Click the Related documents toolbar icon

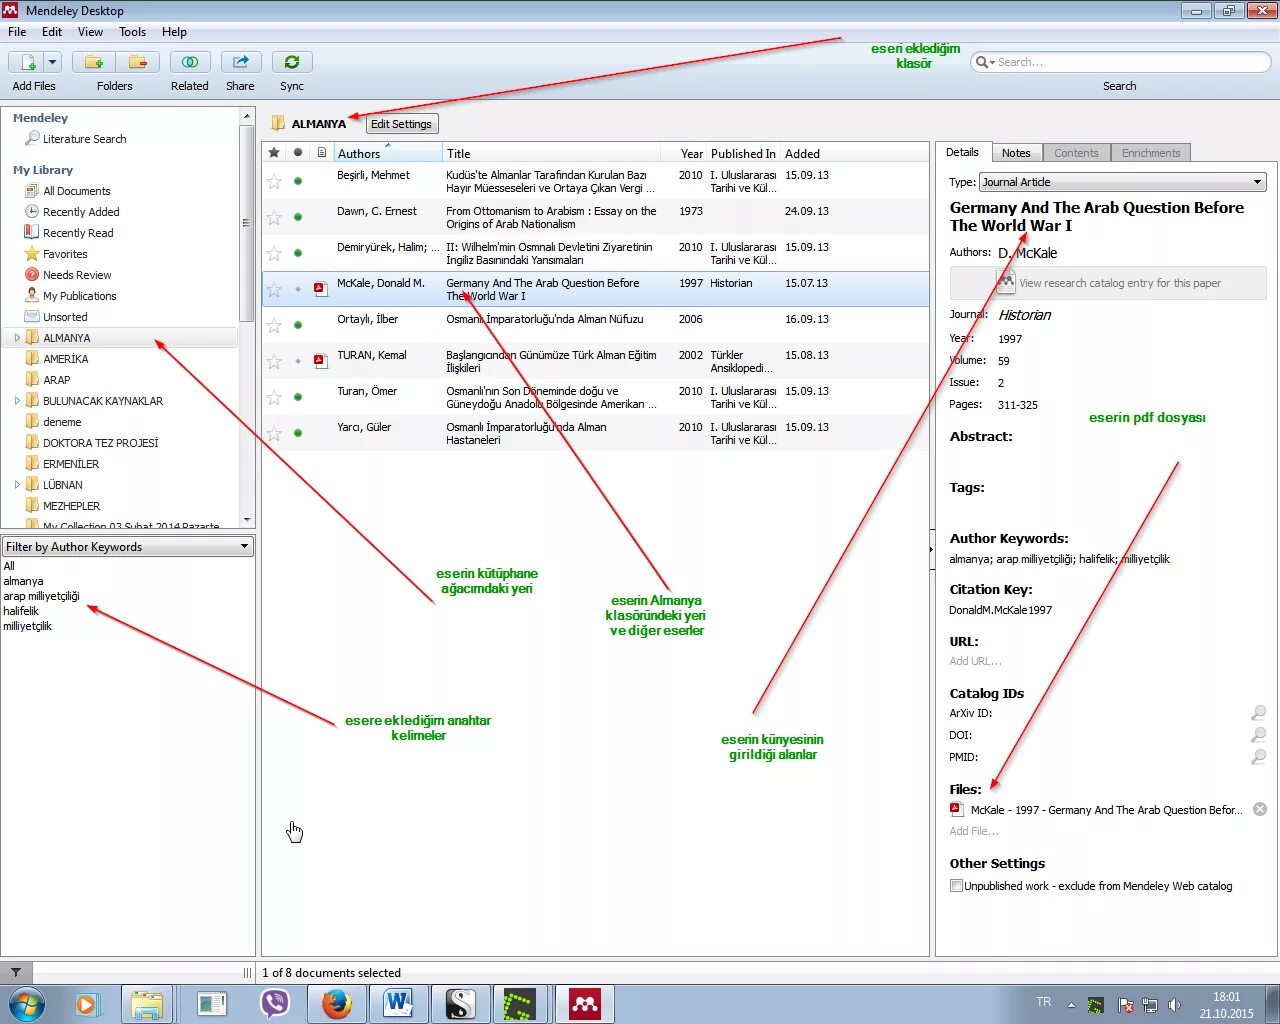[189, 62]
